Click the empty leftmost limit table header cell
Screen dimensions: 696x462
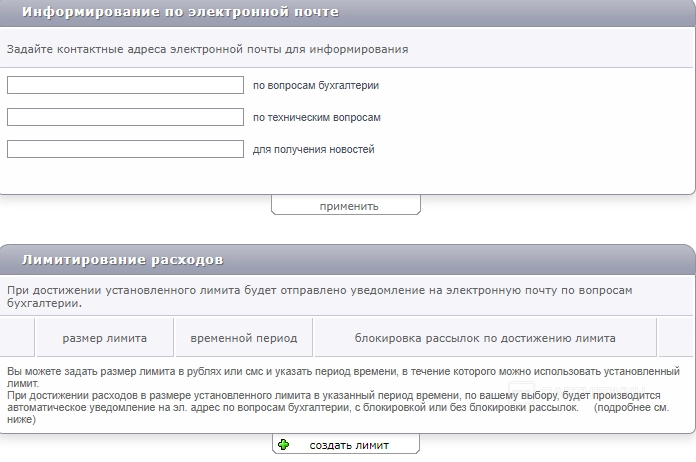[x=17, y=338]
